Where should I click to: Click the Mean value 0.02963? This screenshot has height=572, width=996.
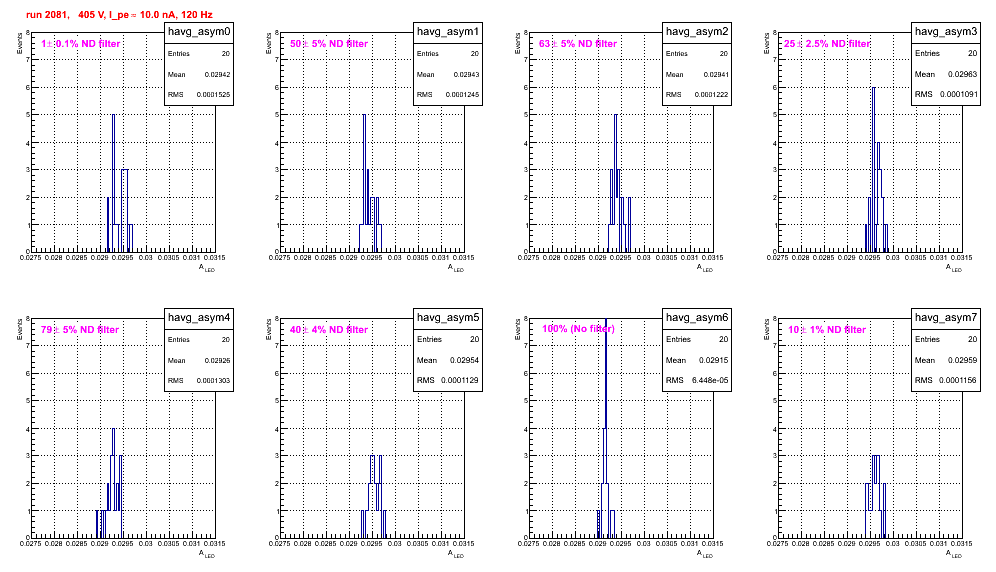click(962, 74)
